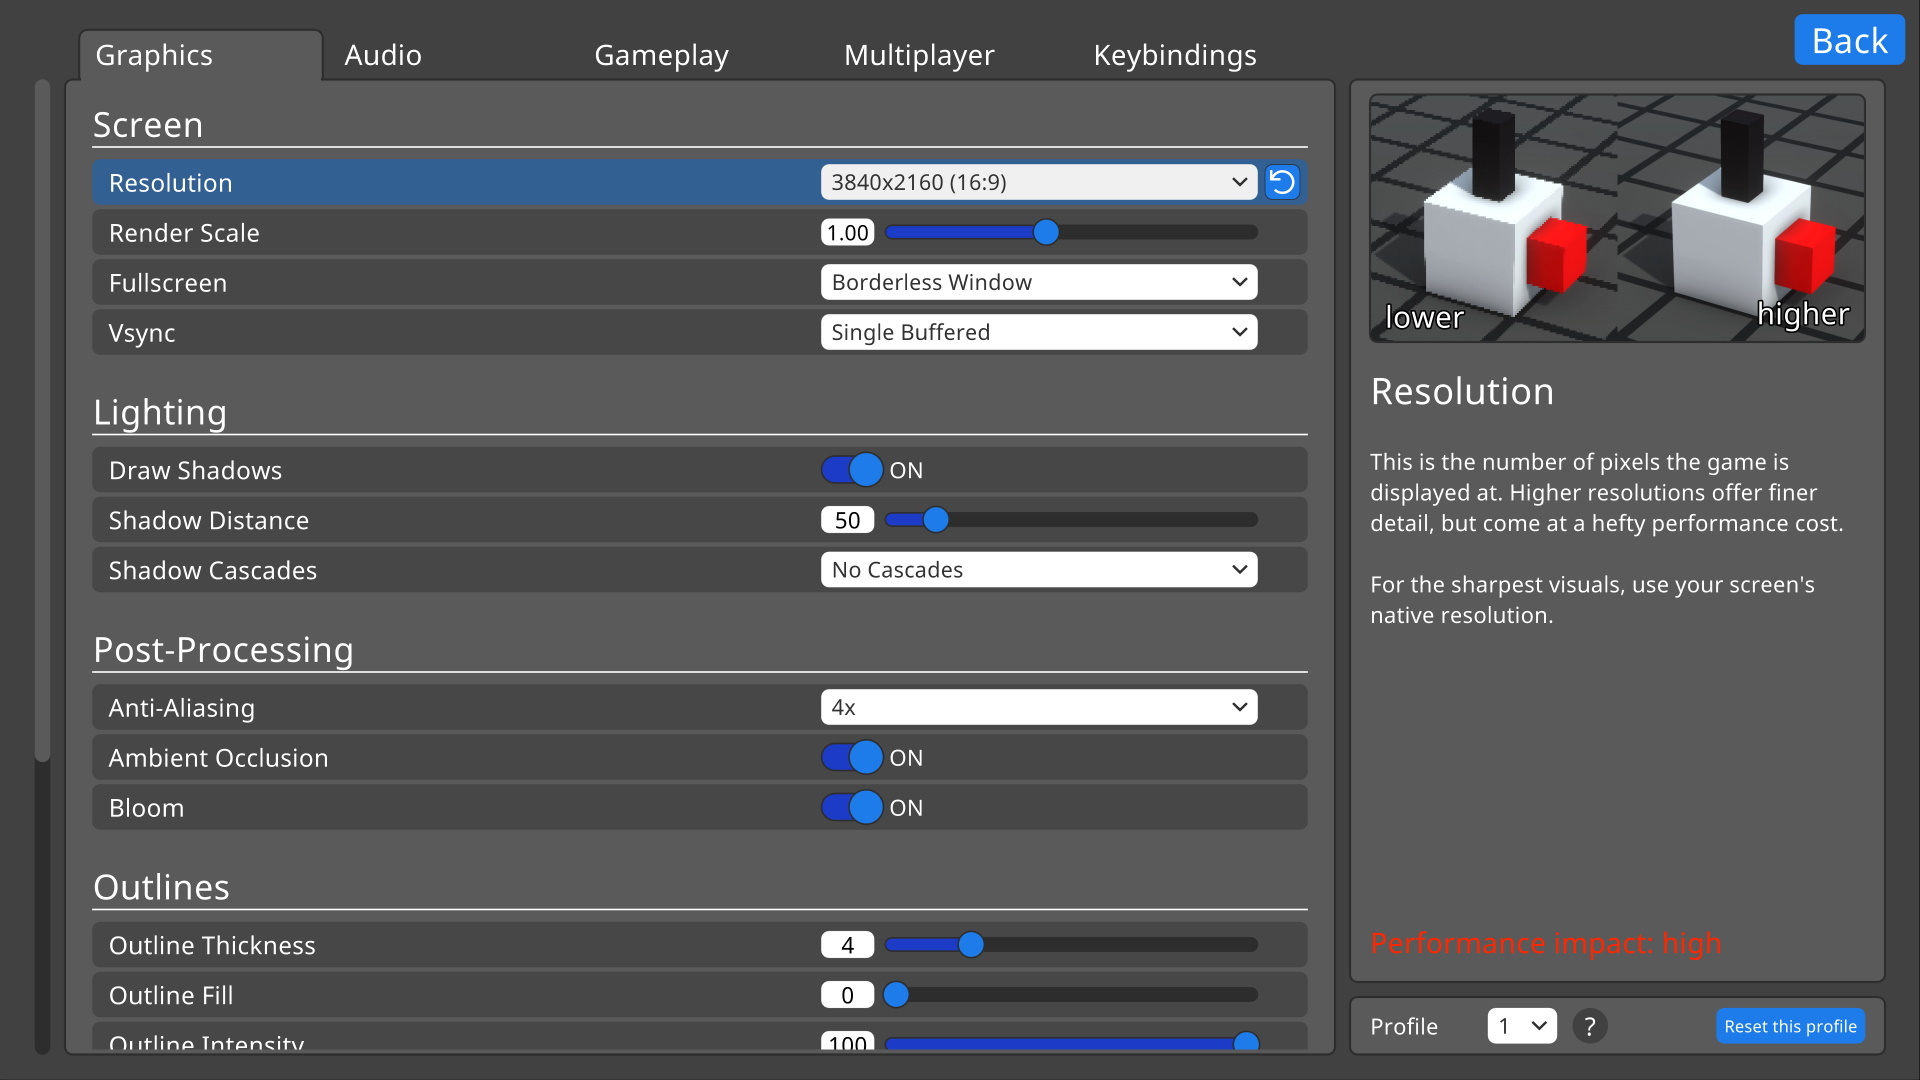Disable the Bloom switch
This screenshot has height=1080, width=1920.
852,808
